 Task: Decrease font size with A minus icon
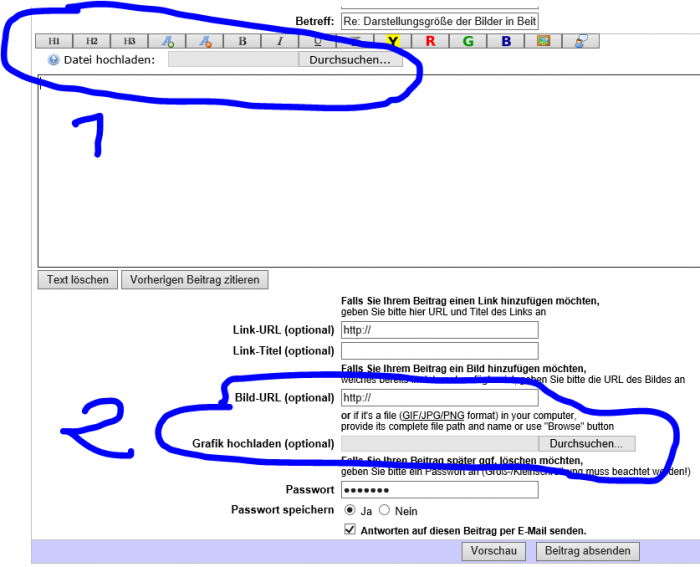coord(204,41)
